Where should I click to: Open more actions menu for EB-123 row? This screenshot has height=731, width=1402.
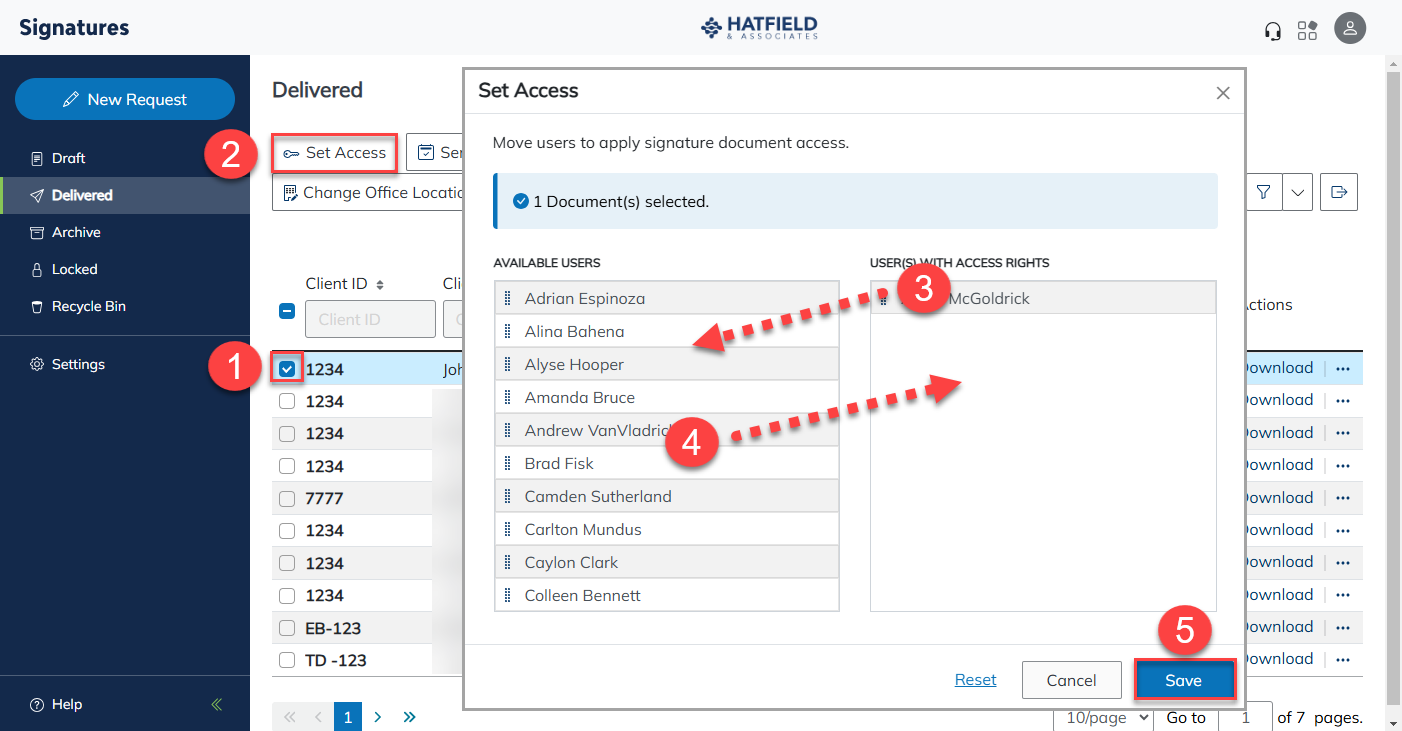click(1342, 628)
